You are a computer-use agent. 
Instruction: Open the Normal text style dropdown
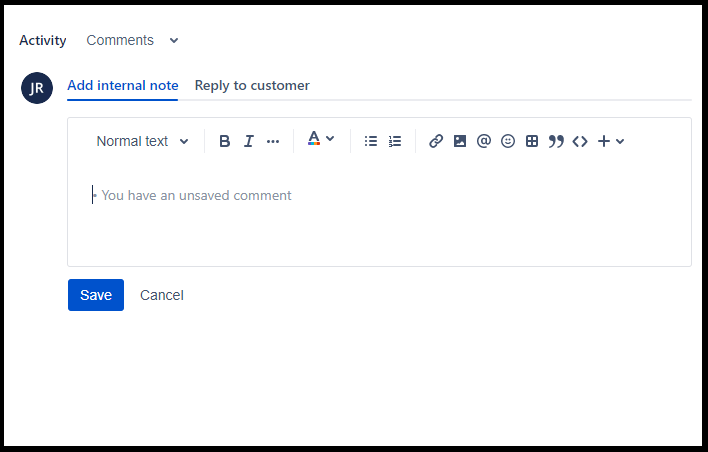tap(142, 141)
